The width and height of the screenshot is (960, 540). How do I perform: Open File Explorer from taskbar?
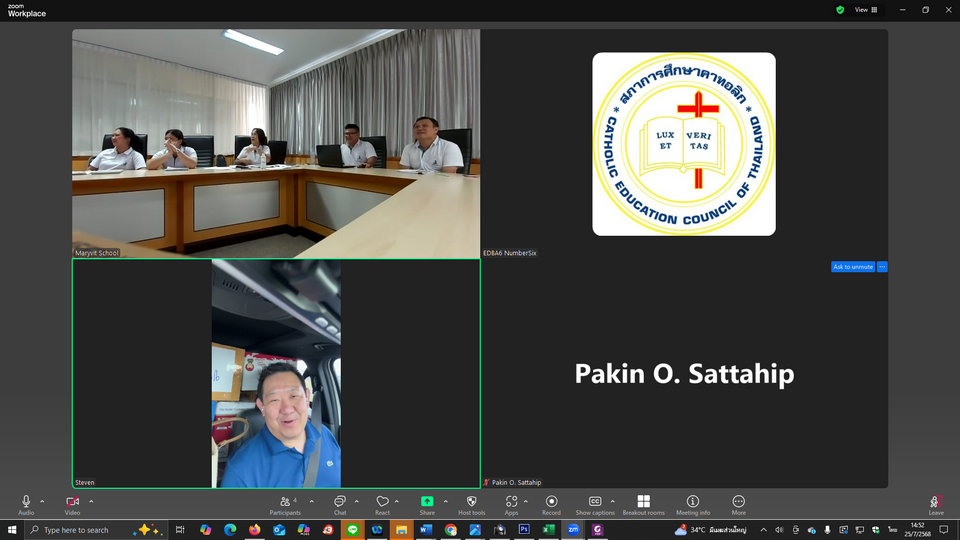[x=401, y=530]
